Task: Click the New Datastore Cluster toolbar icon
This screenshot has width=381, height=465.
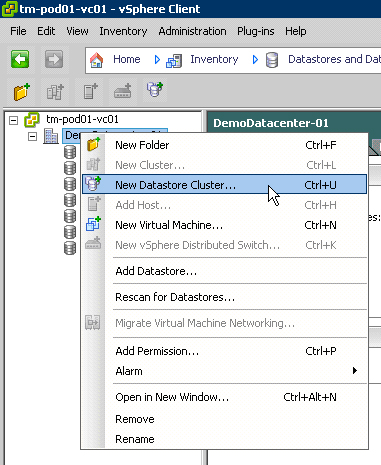Action: pos(155,89)
